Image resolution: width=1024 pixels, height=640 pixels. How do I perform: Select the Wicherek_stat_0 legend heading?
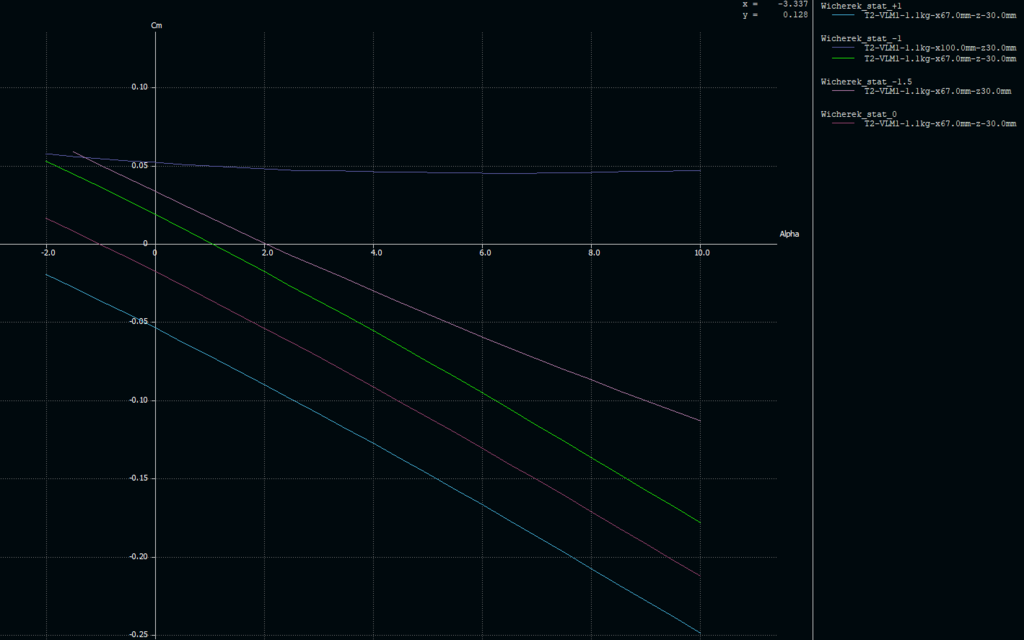tap(858, 114)
